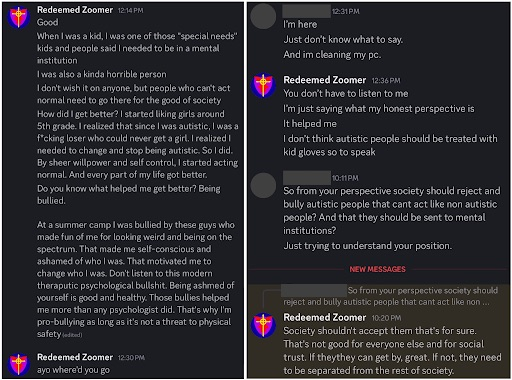Click Redeemed Zoomer avatar beside 10:20 PM reply
This screenshot has width=512, height=380.
coord(263,325)
